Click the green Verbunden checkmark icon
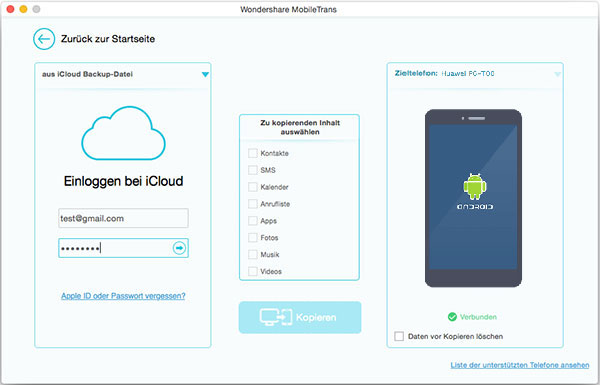 [x=452, y=317]
